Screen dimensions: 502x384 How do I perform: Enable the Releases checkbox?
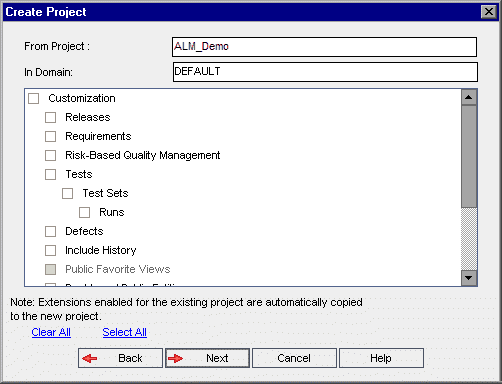50,118
